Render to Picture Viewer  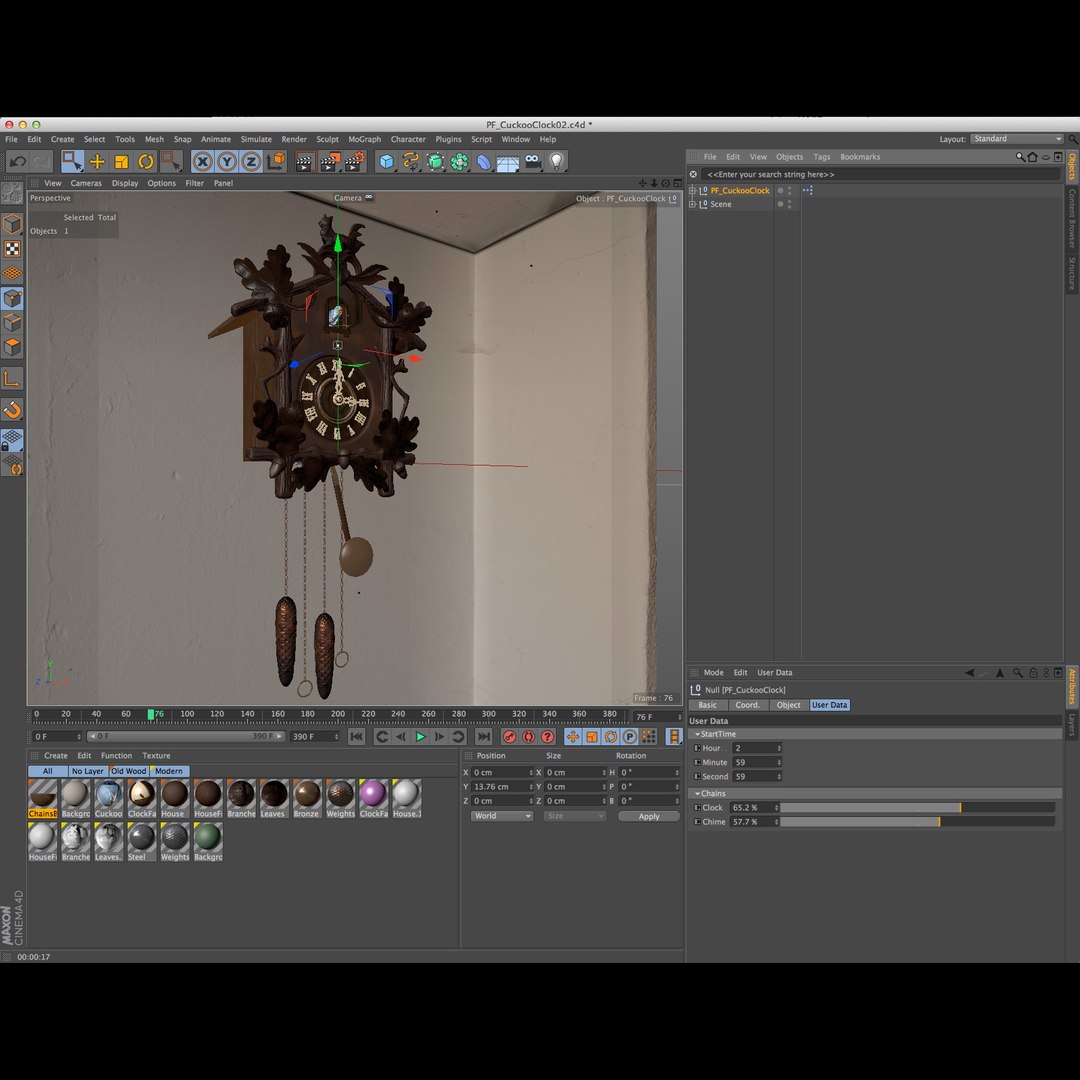[x=329, y=162]
